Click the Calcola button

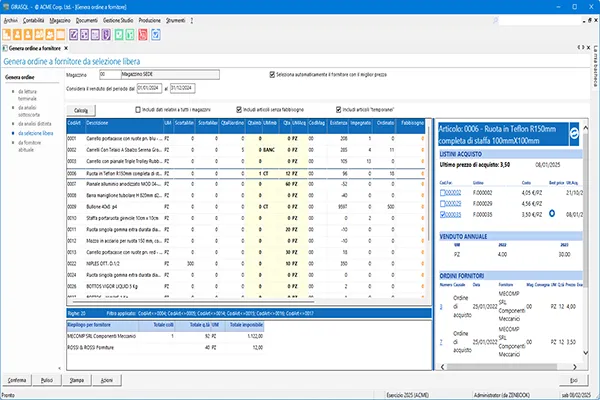coord(81,110)
